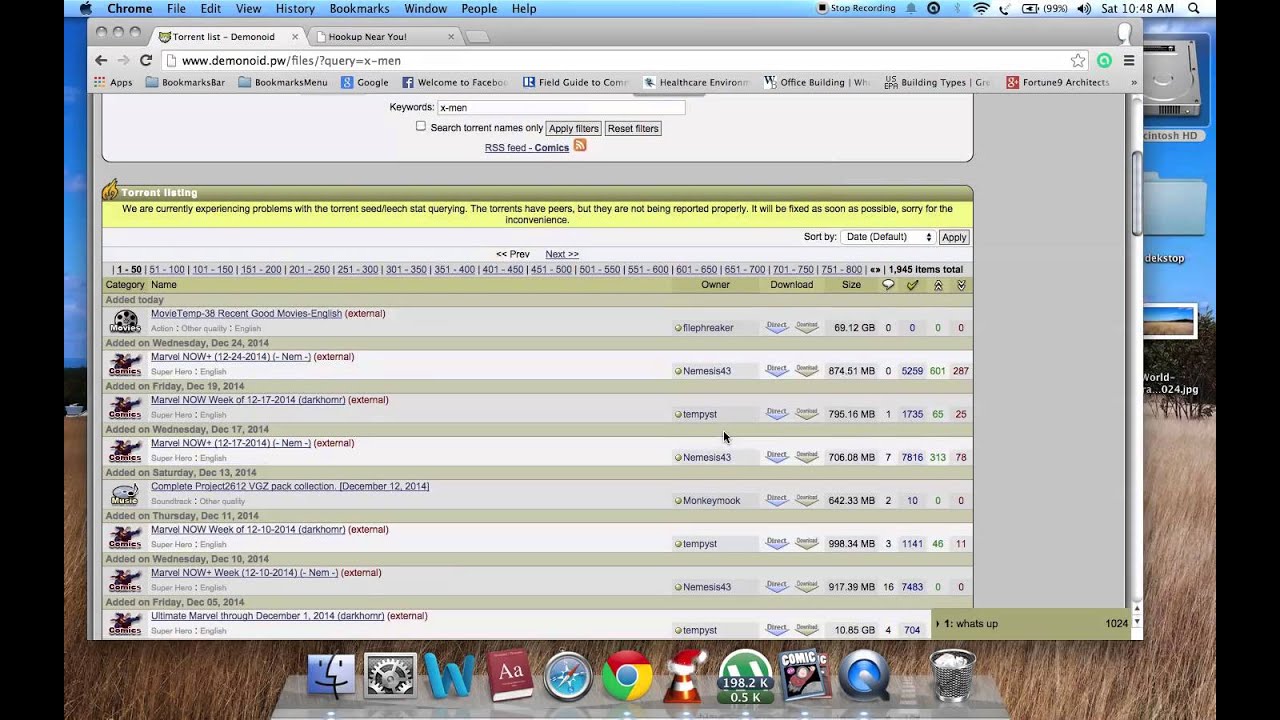Click the Comics icon beside Marvel NOW+ (12-24-2014)
This screenshot has height=720, width=1280.
[x=125, y=364]
